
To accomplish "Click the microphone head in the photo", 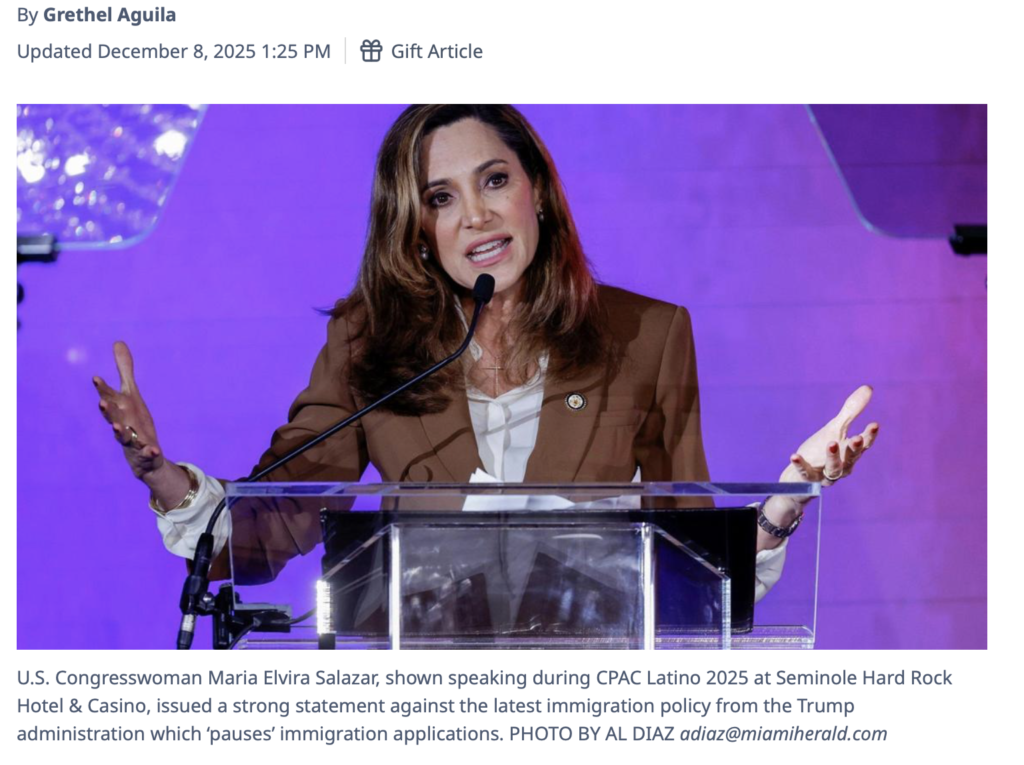I will click(x=483, y=288).
